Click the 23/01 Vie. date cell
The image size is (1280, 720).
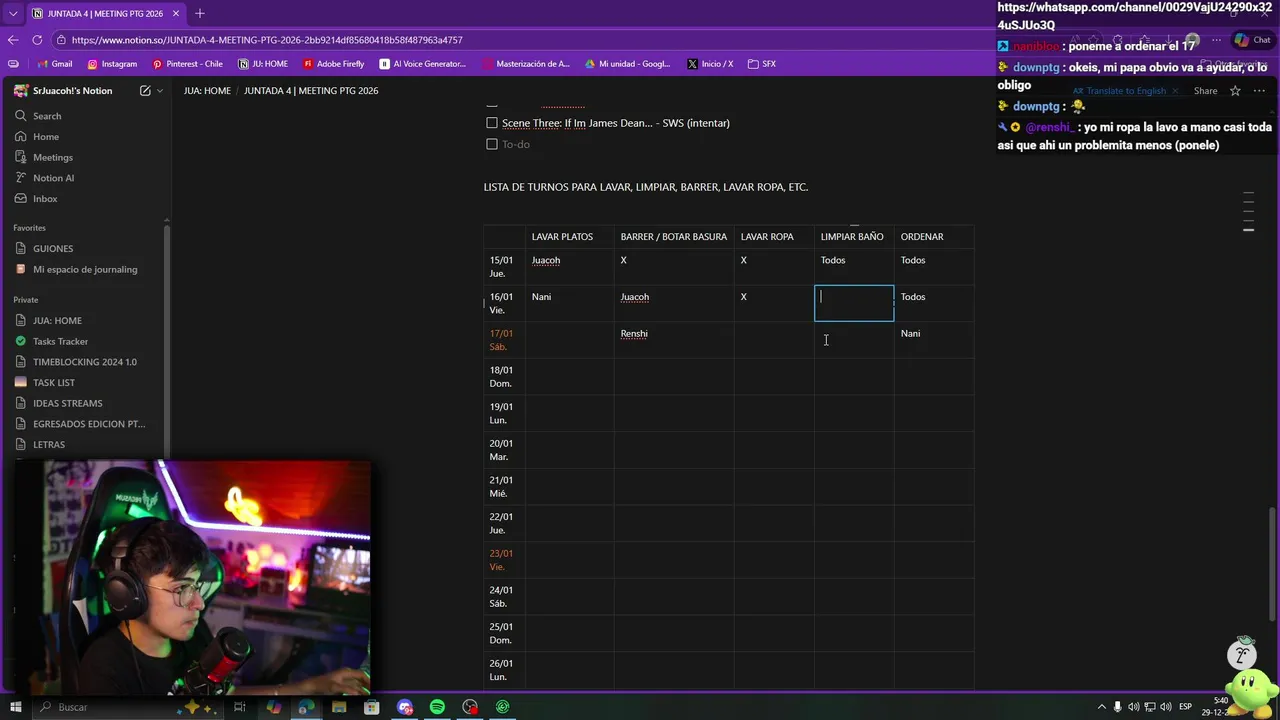505,560
